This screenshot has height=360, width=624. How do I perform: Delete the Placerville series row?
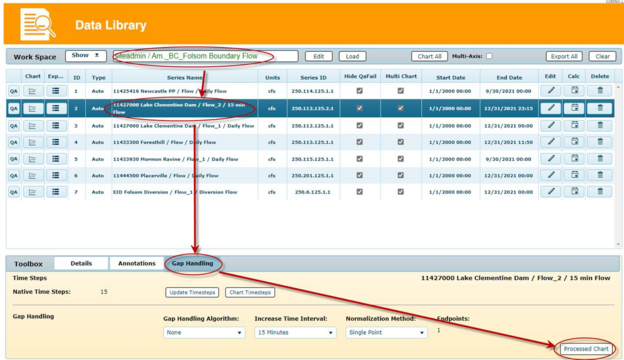click(x=600, y=175)
